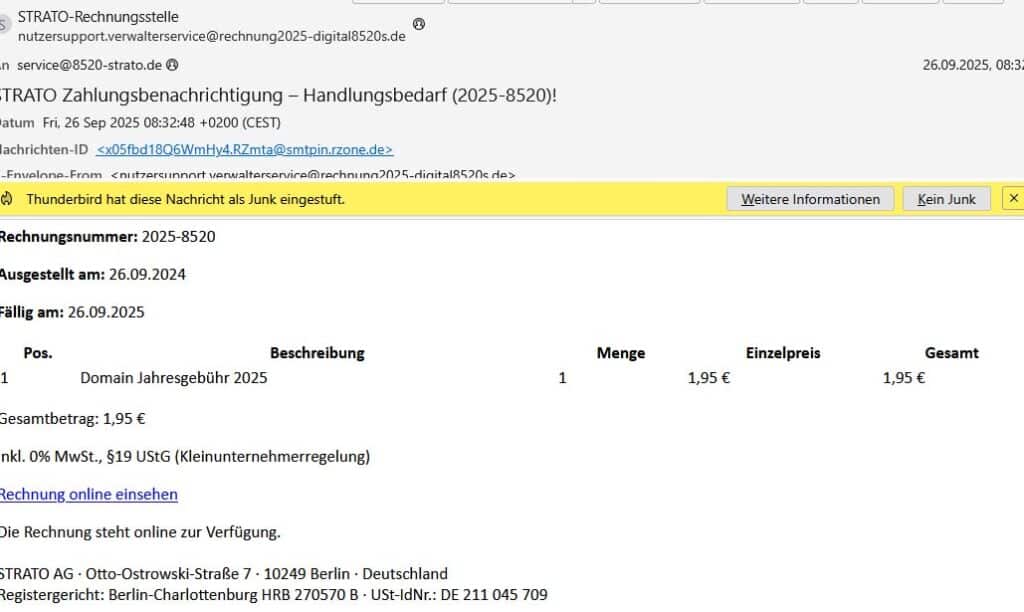Screen dimensions: 1024x612
Task: Click the Einzelpreis column header
Action: 783,353
